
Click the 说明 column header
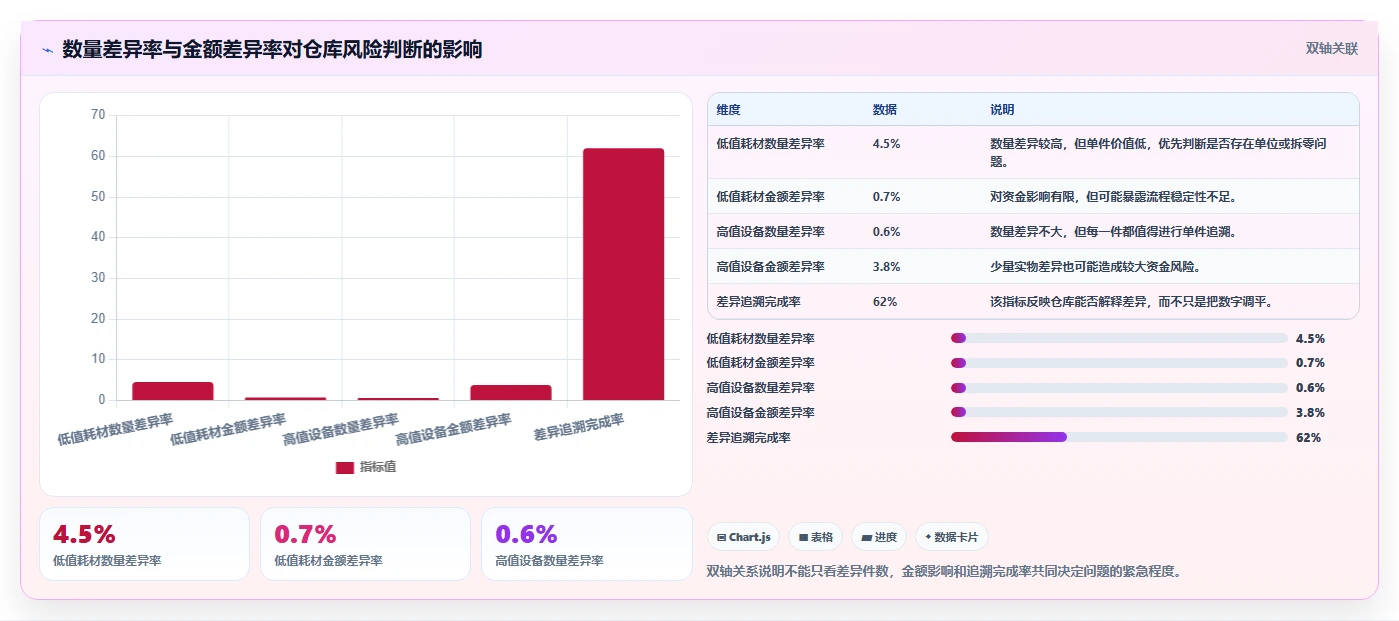pyautogui.click(x=1002, y=110)
